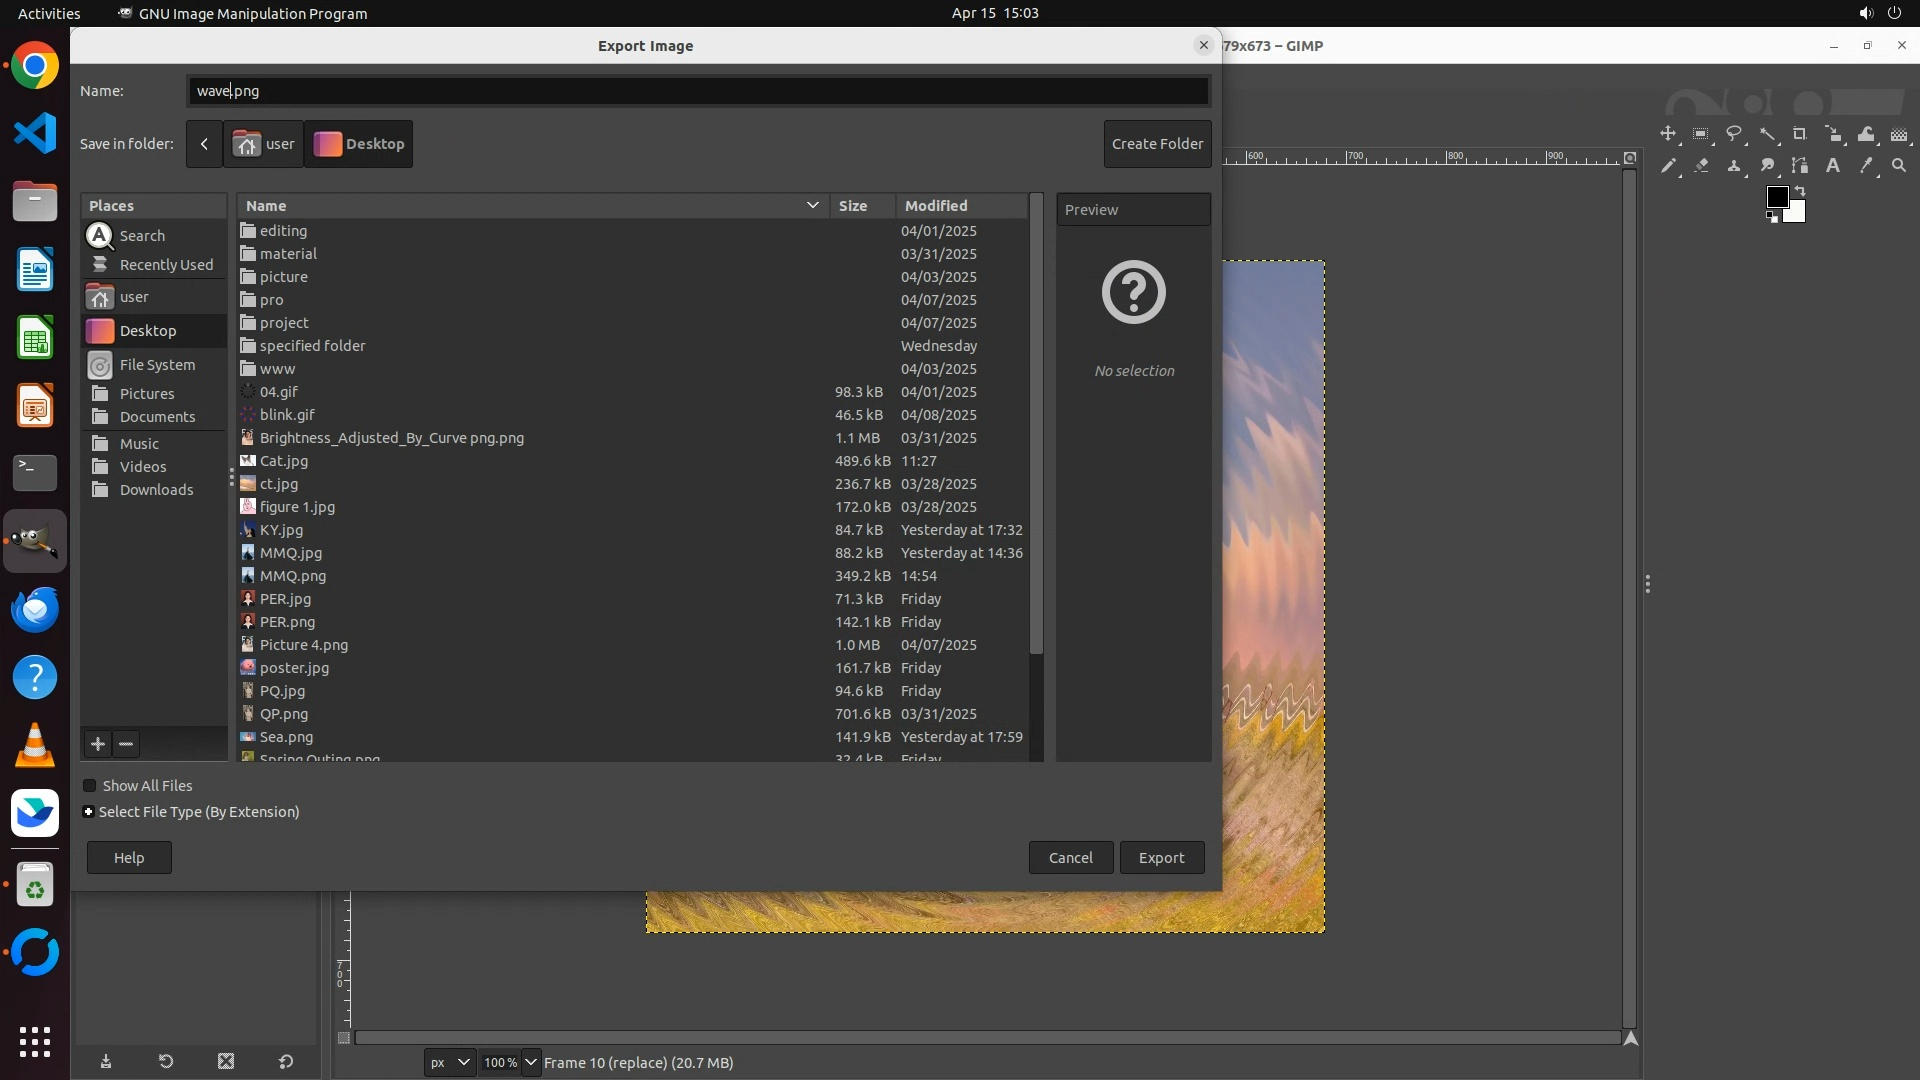The image size is (1920, 1080).
Task: Click the Create Folder button
Action: [1157, 144]
